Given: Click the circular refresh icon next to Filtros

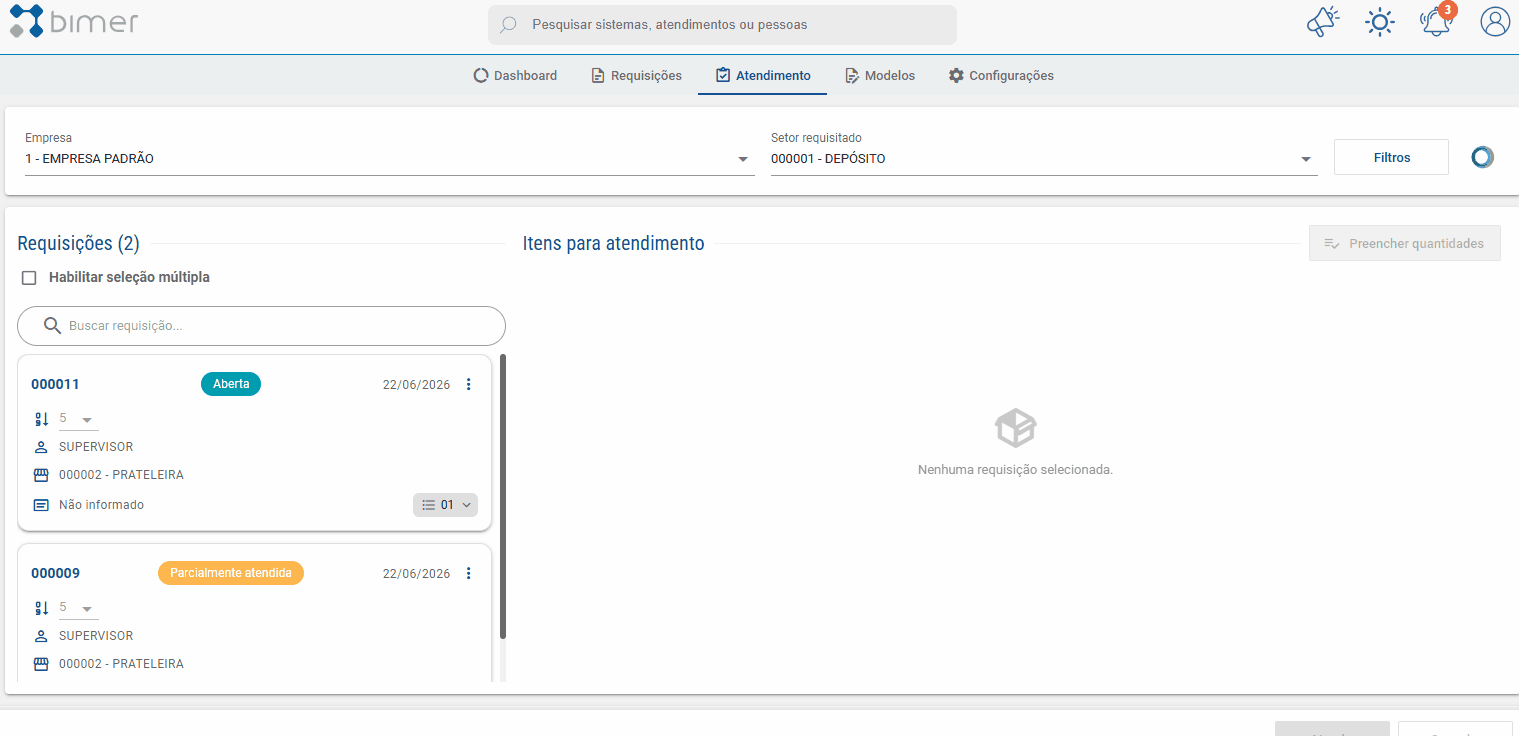Looking at the screenshot, I should pyautogui.click(x=1482, y=157).
